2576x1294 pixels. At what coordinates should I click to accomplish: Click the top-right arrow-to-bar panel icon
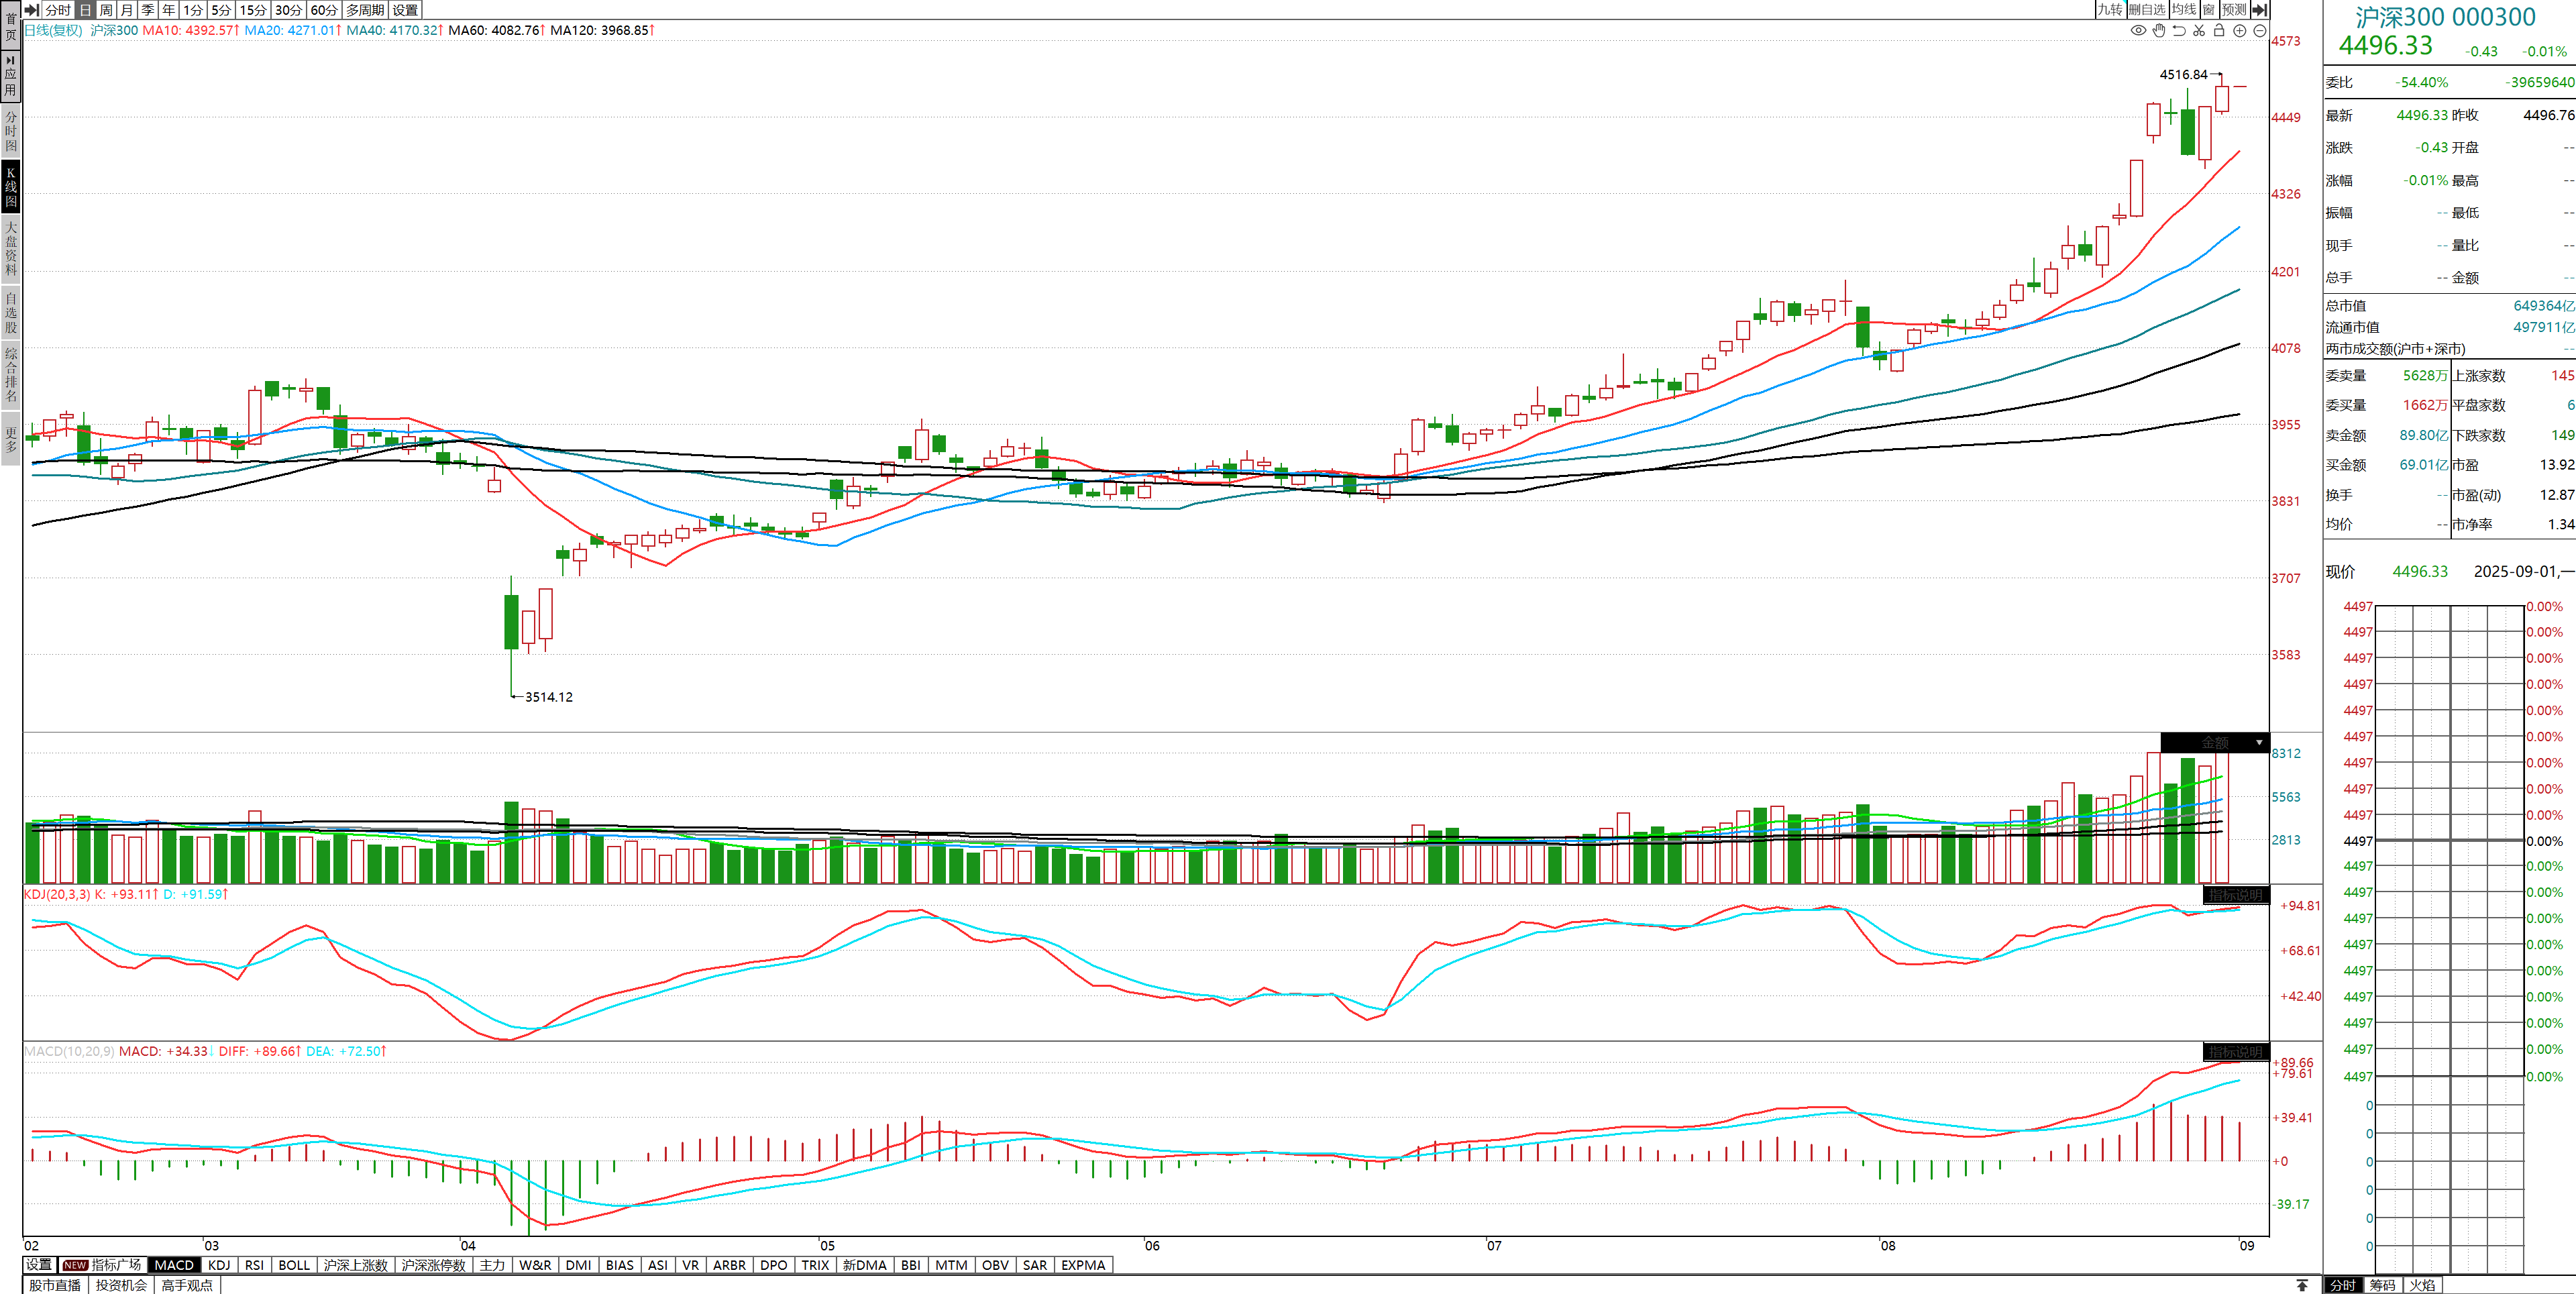(x=2260, y=10)
